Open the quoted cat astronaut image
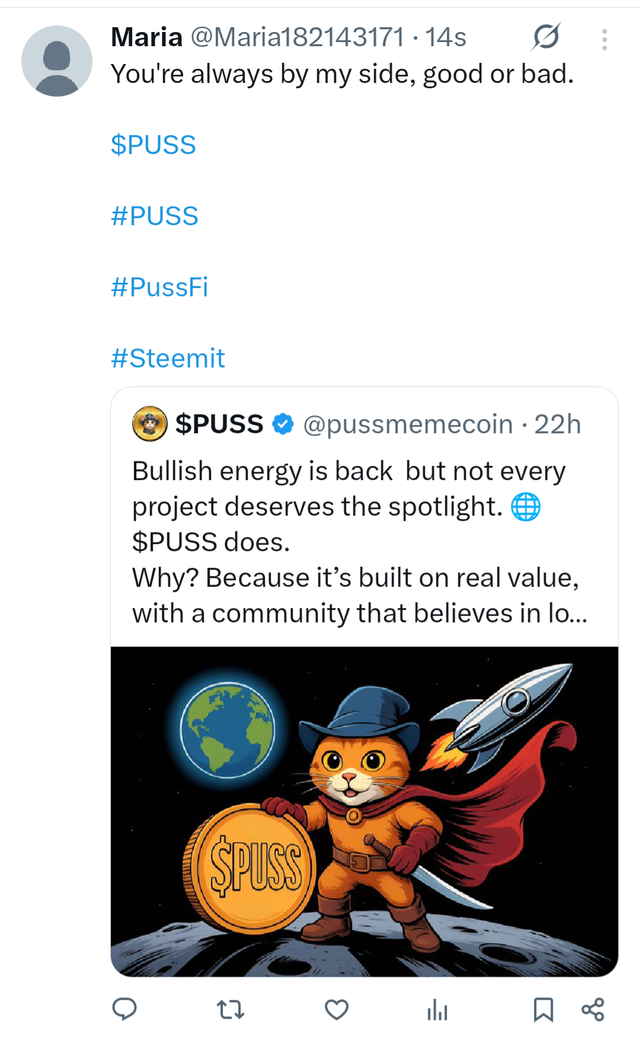The height and width of the screenshot is (1037, 640). click(364, 811)
